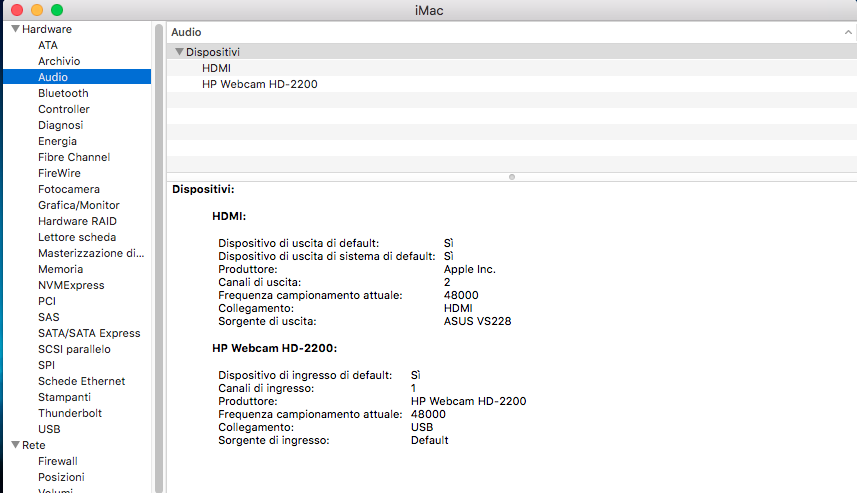Screen dimensions: 857x493
Task: Click the Apple Inc. manufacturer value
Action: 469,269
